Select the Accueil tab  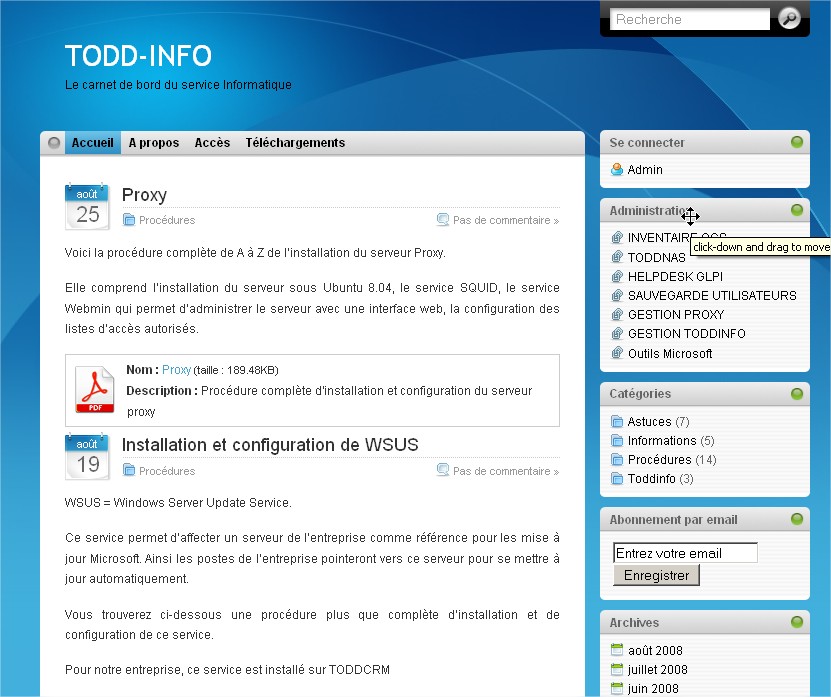pos(93,143)
